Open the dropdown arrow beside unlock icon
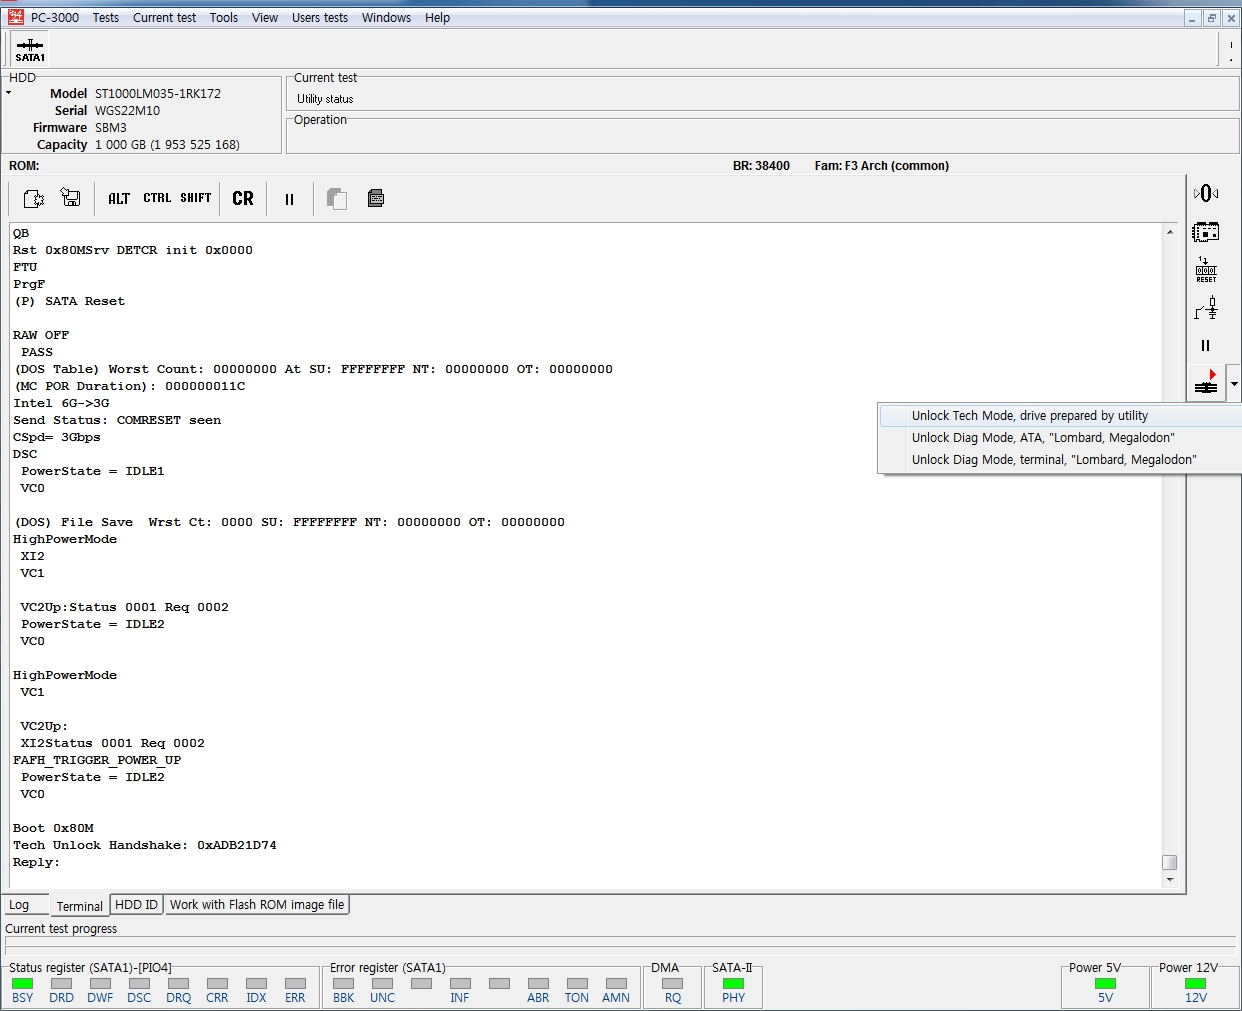1242x1011 pixels. (1234, 383)
